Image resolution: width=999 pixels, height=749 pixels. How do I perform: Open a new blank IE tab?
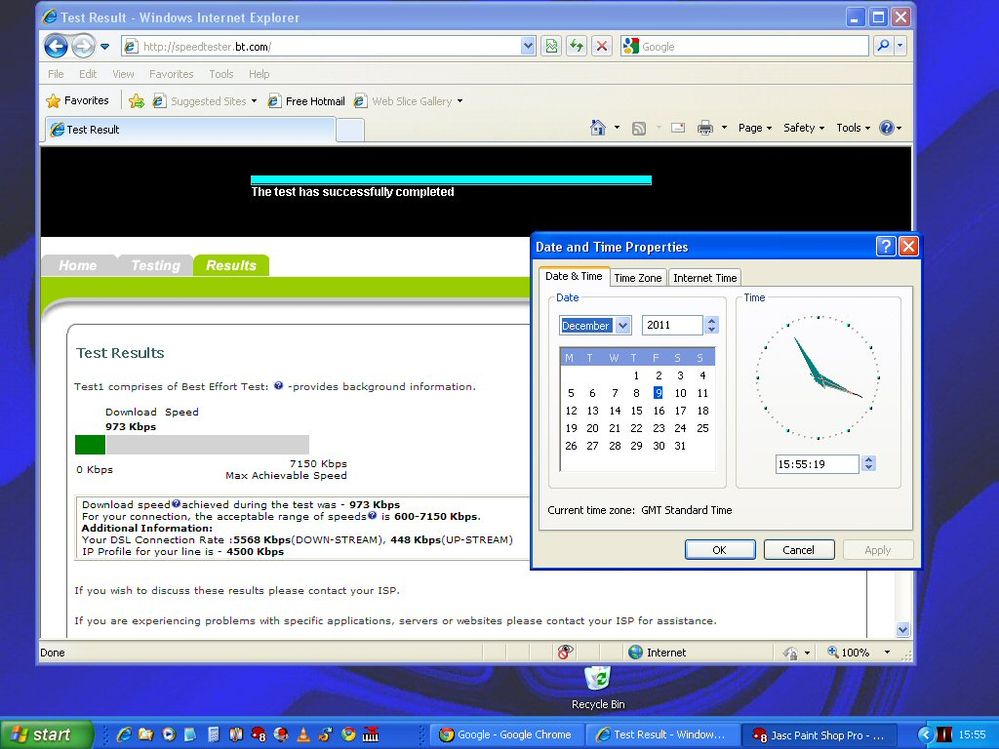350,130
